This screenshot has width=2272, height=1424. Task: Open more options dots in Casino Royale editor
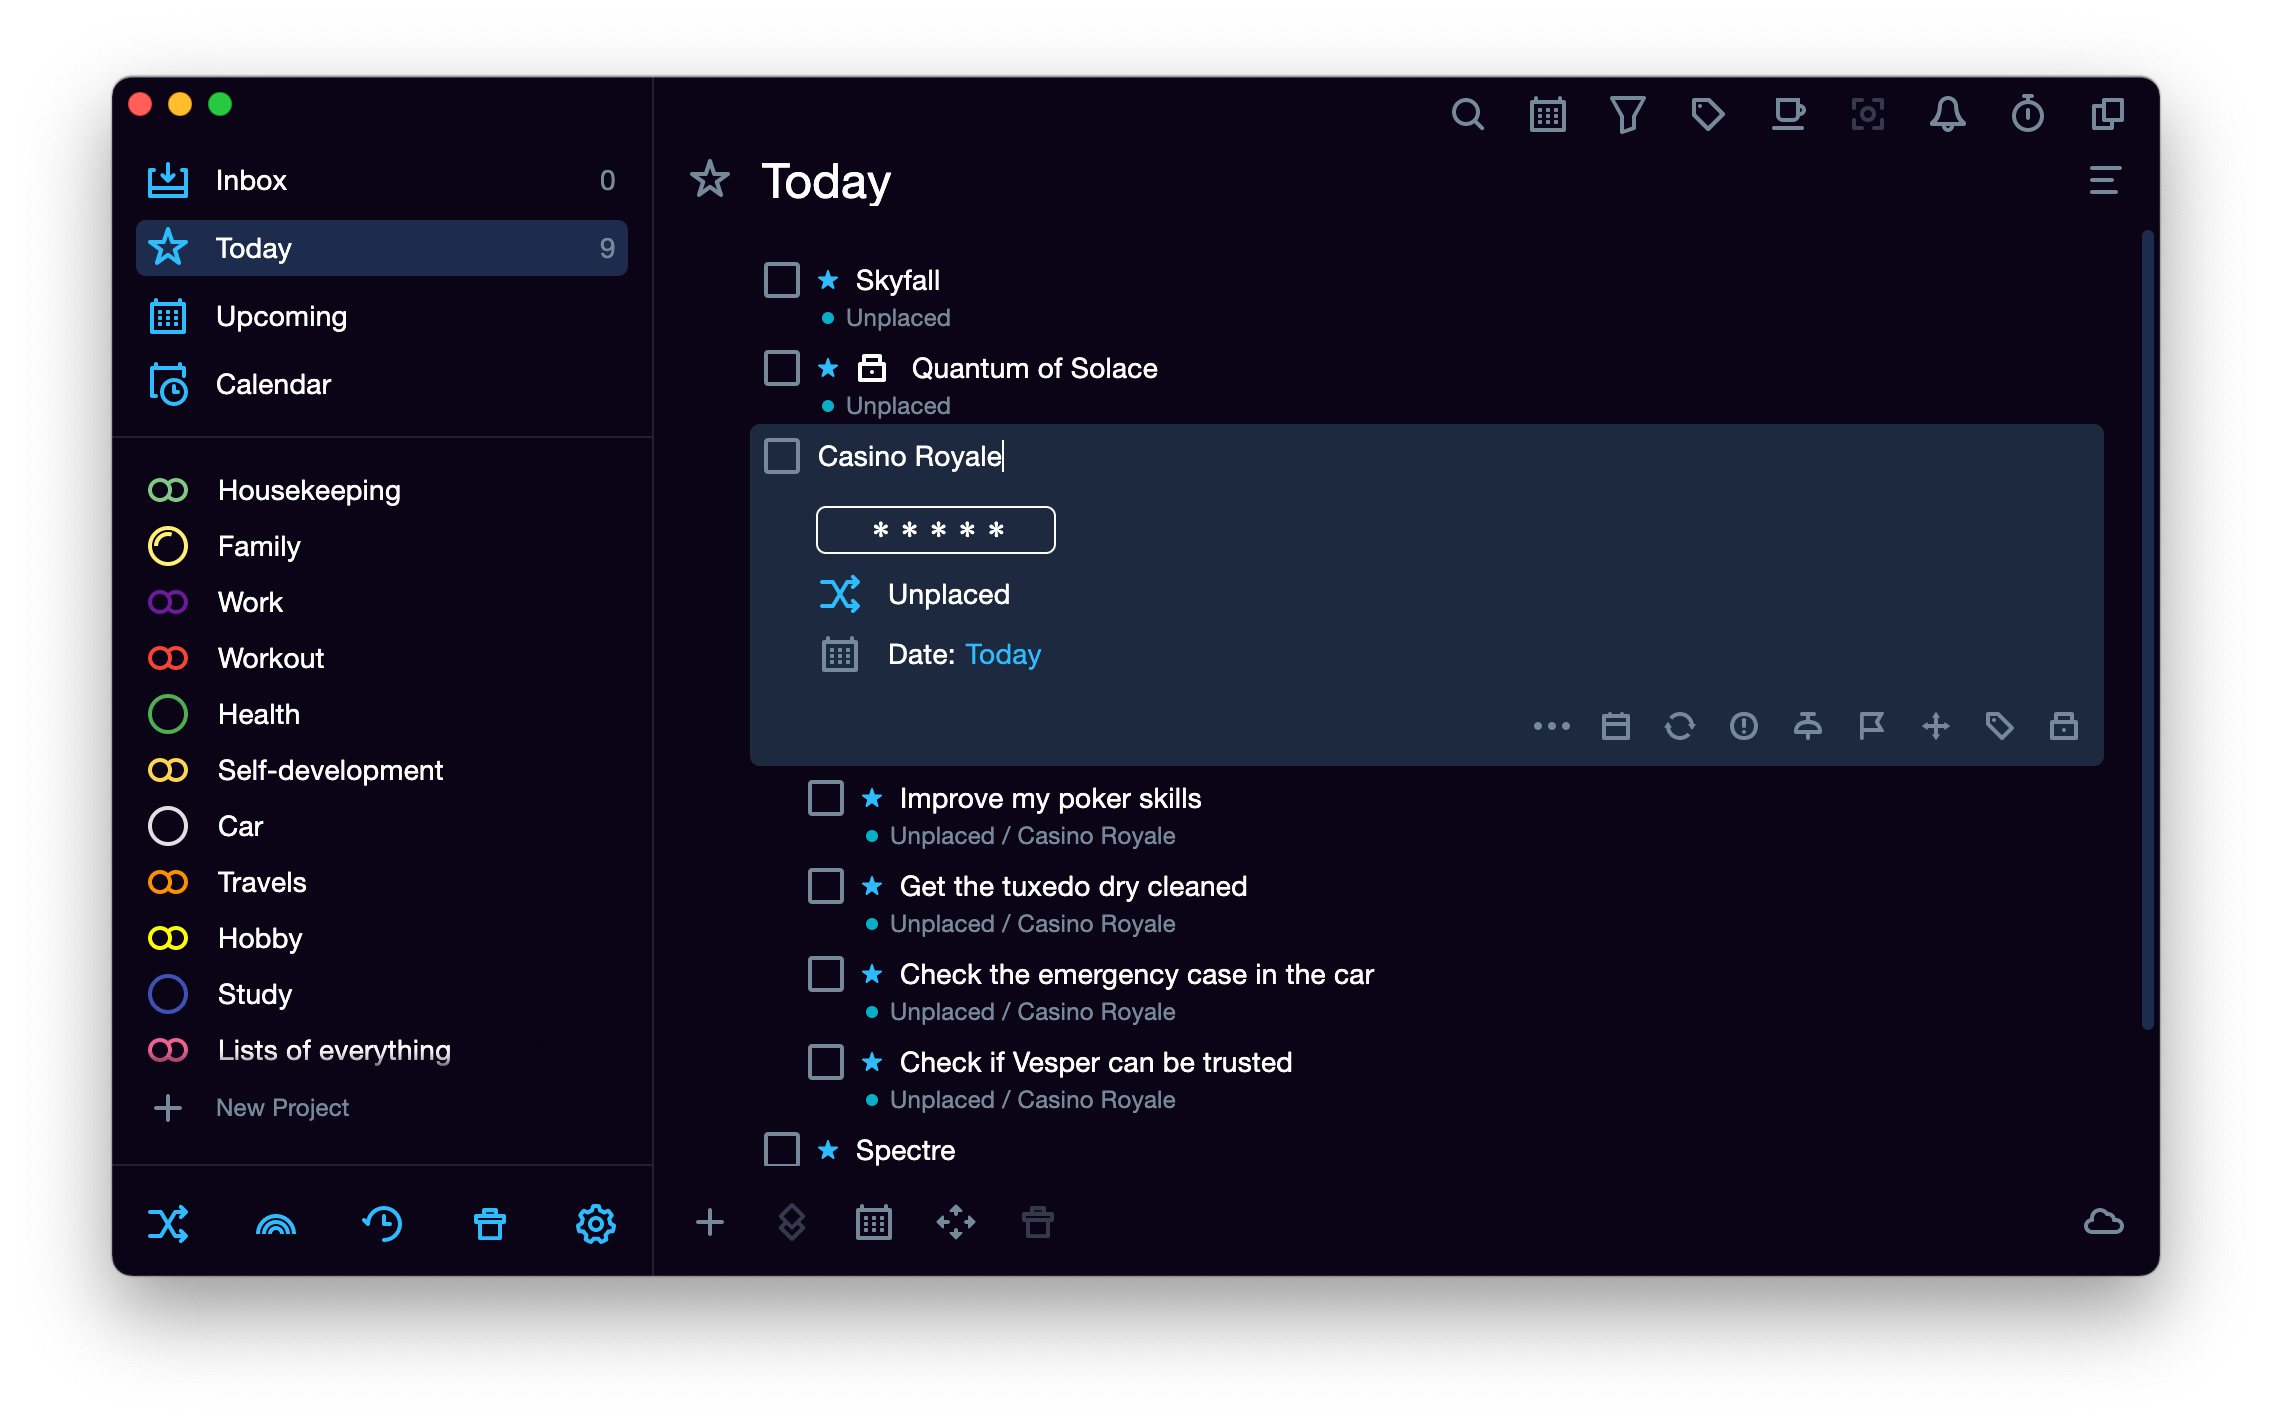(x=1552, y=726)
